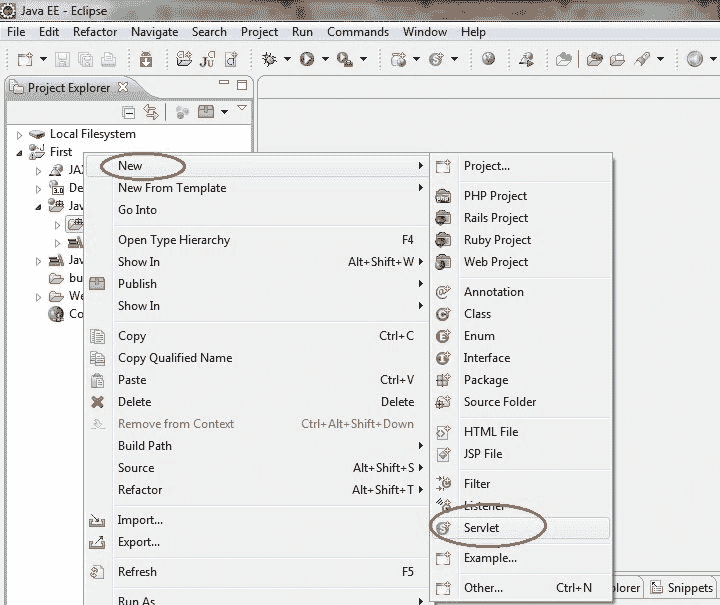The height and width of the screenshot is (605, 720).
Task: Expand the Local Filesystem tree node
Action: (x=19, y=135)
